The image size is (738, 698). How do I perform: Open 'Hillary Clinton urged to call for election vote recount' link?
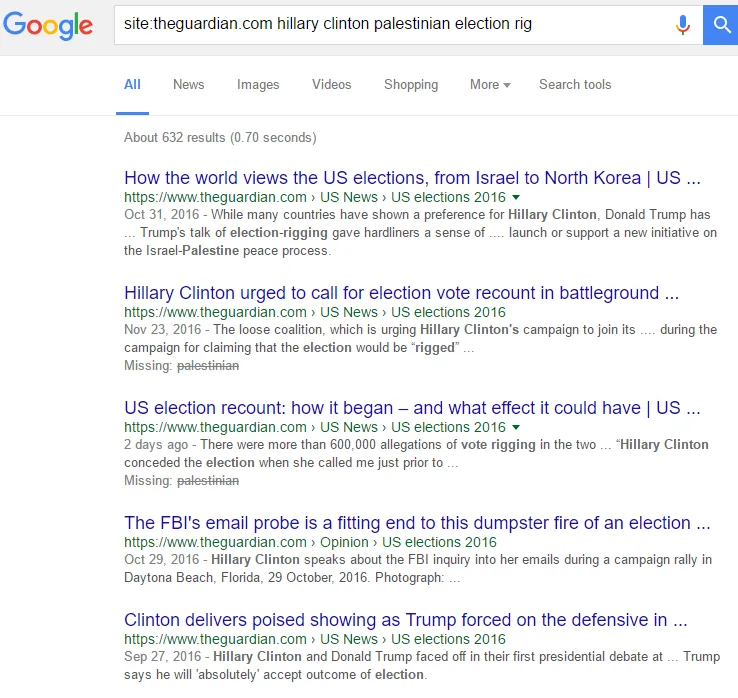(401, 293)
